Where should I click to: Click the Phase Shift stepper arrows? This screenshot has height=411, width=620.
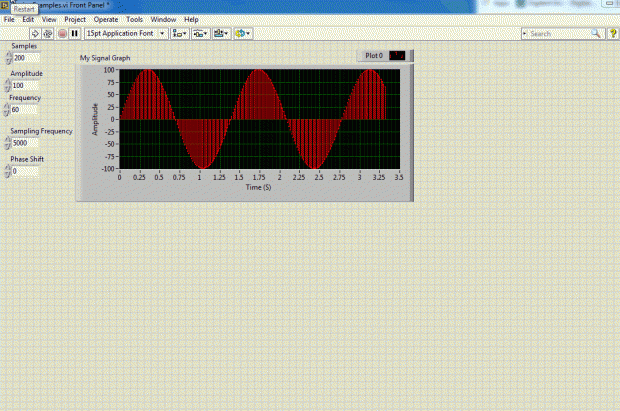tap(8, 171)
